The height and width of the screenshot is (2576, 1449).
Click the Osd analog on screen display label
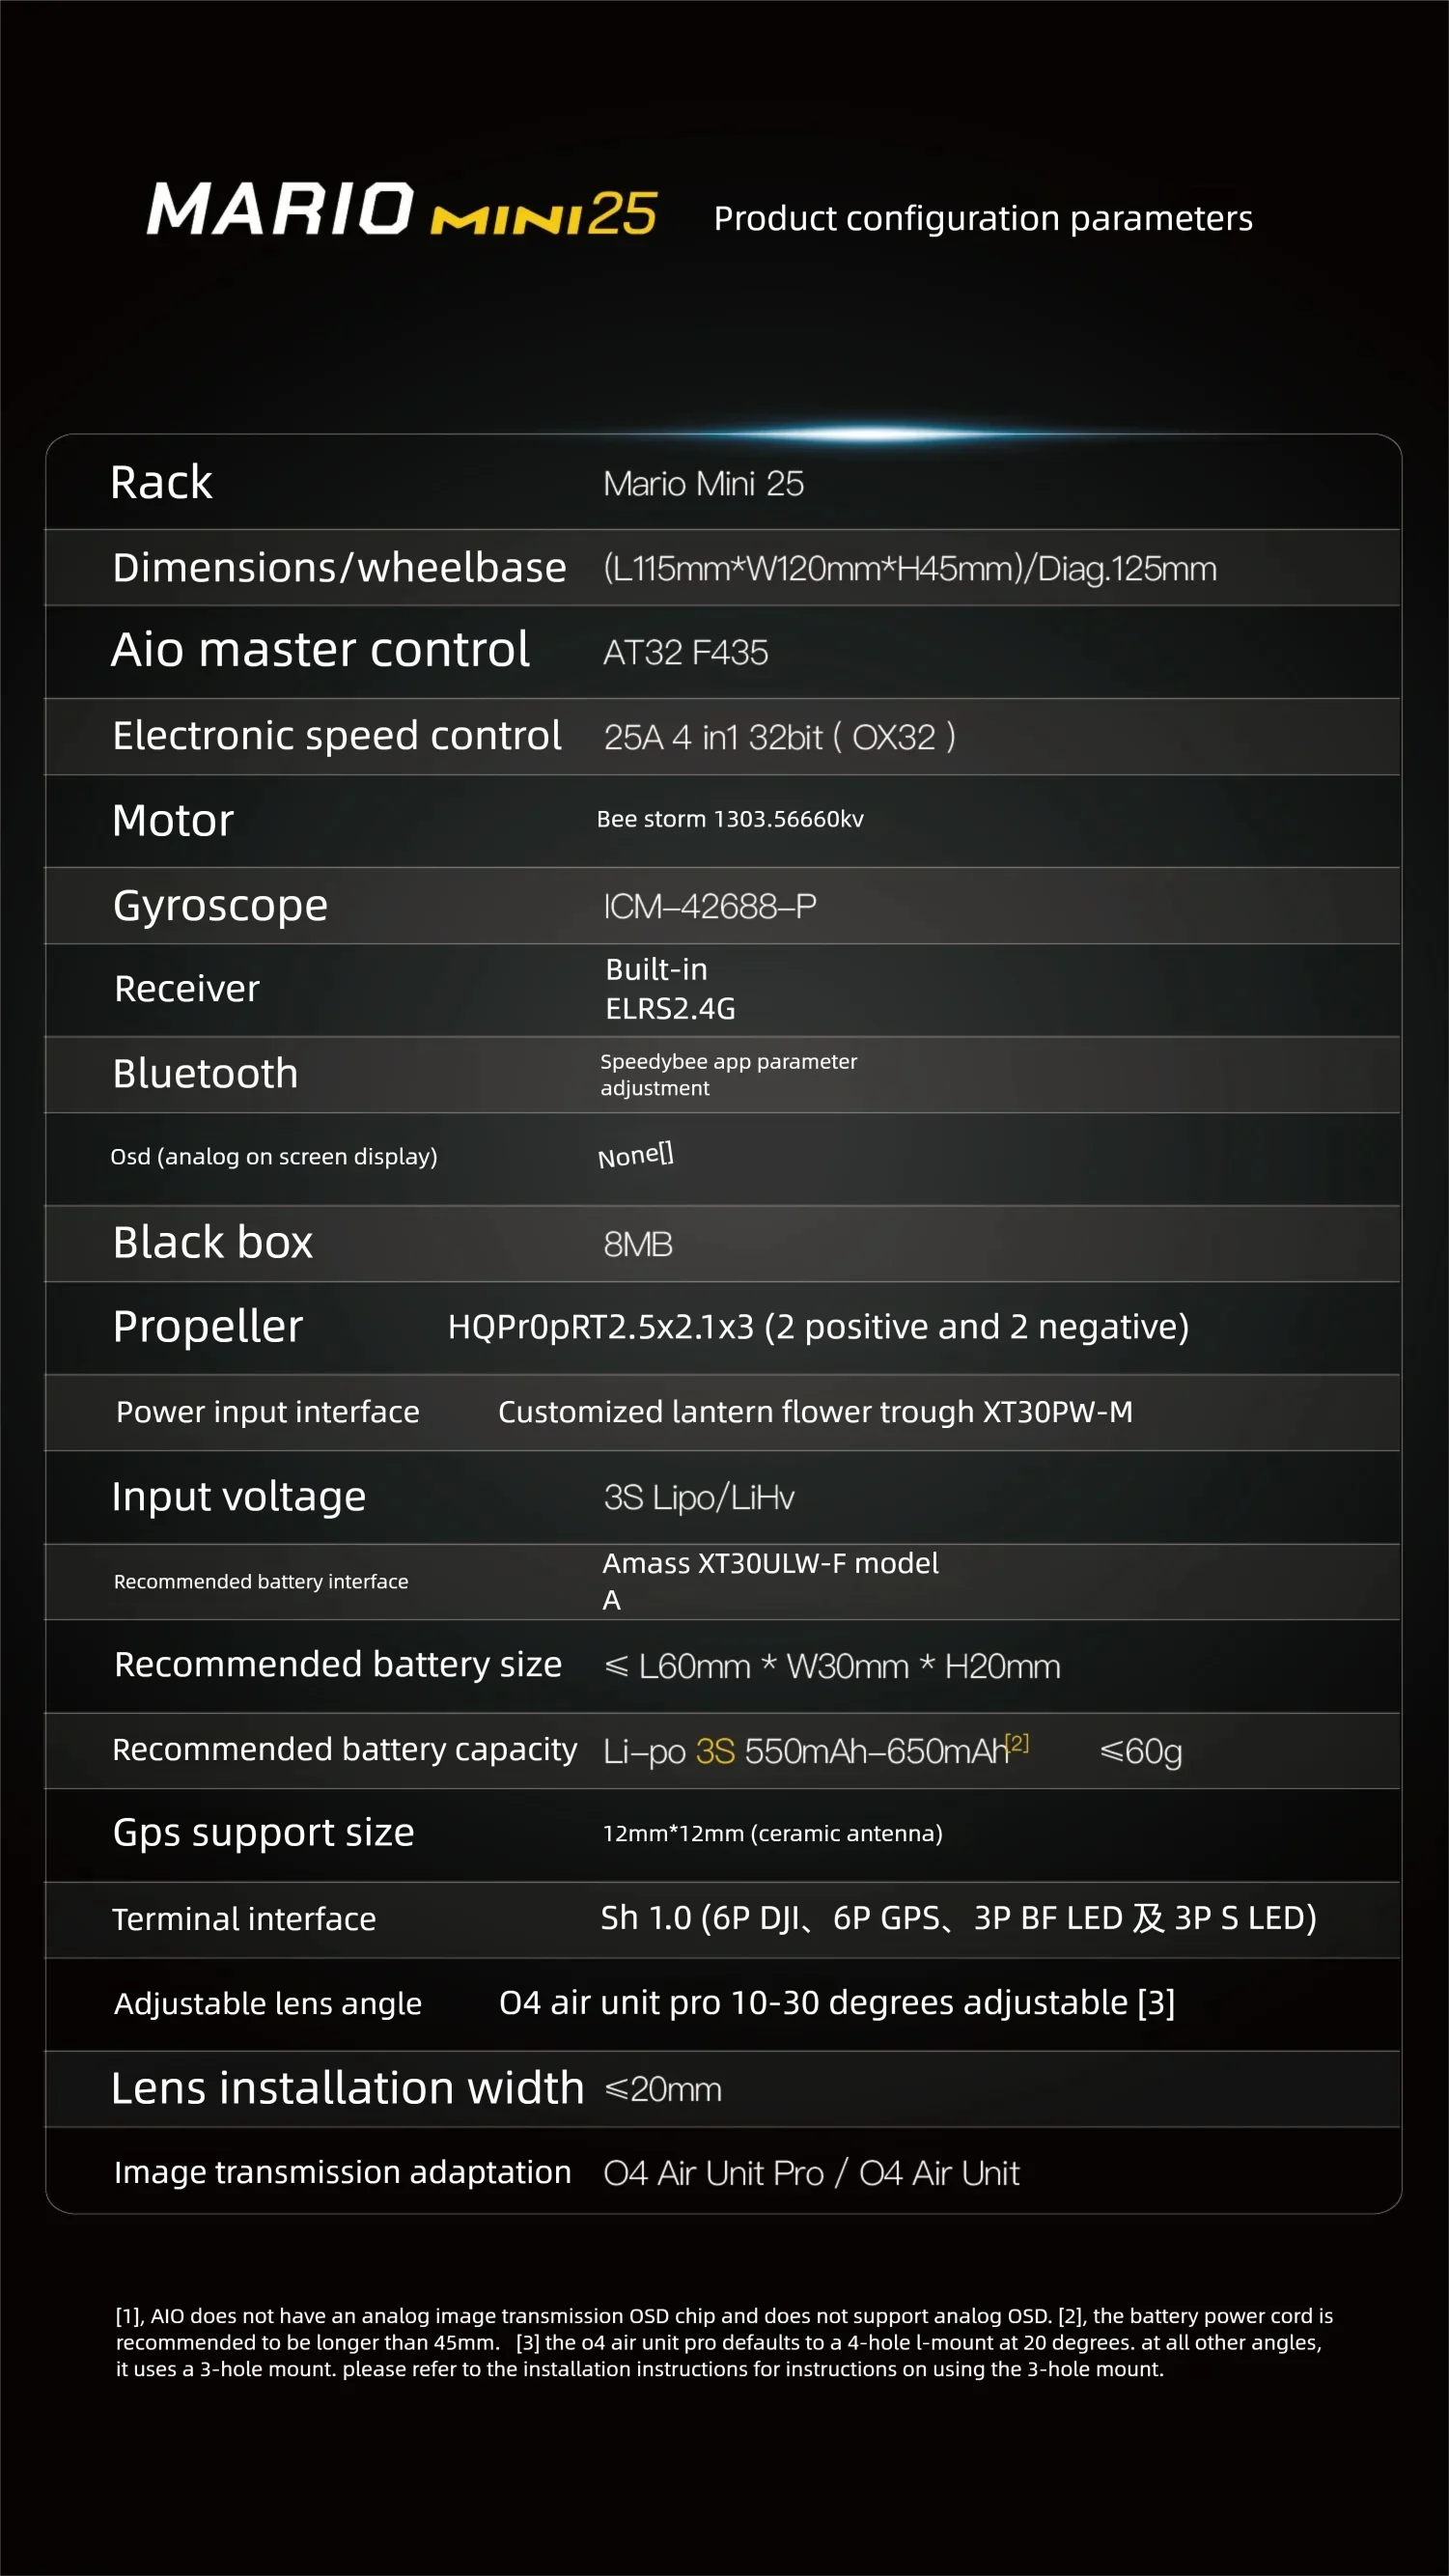274,1157
